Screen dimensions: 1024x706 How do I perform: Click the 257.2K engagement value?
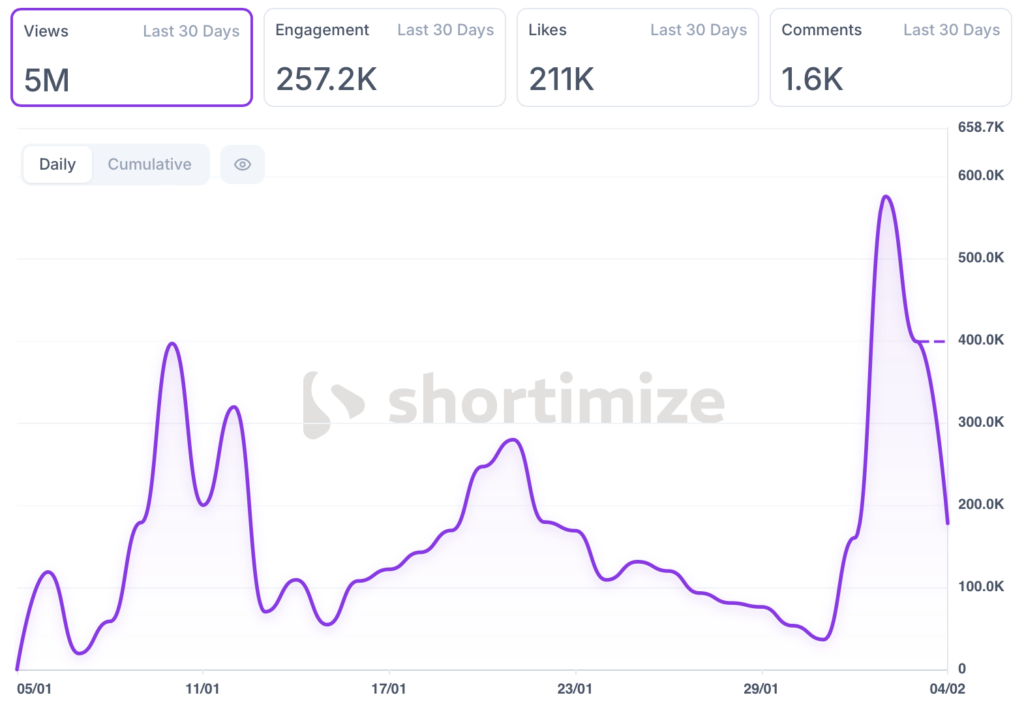(x=326, y=80)
